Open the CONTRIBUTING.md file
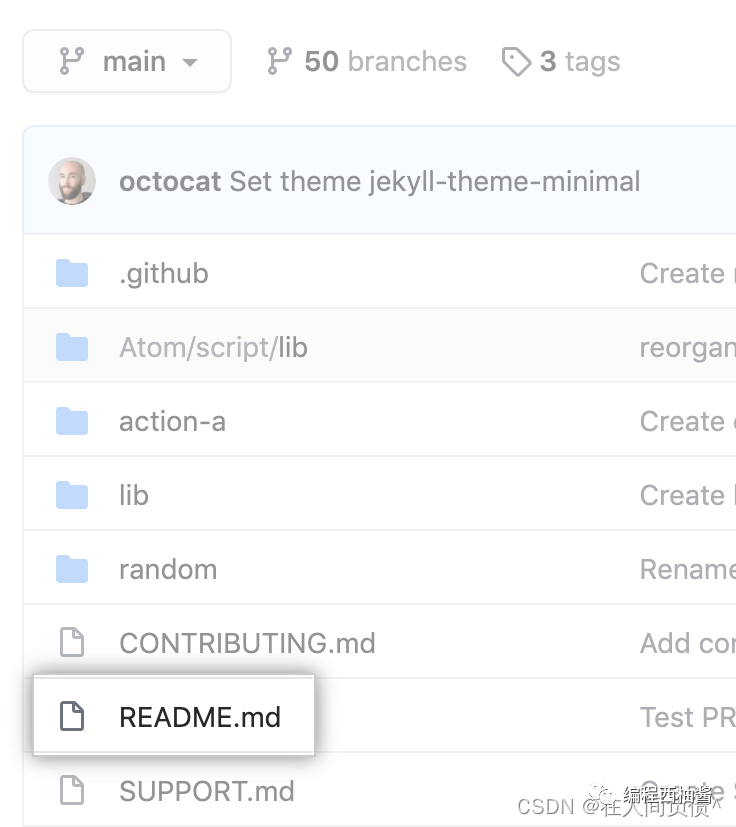Screen dimensions: 736x827 click(x=247, y=643)
